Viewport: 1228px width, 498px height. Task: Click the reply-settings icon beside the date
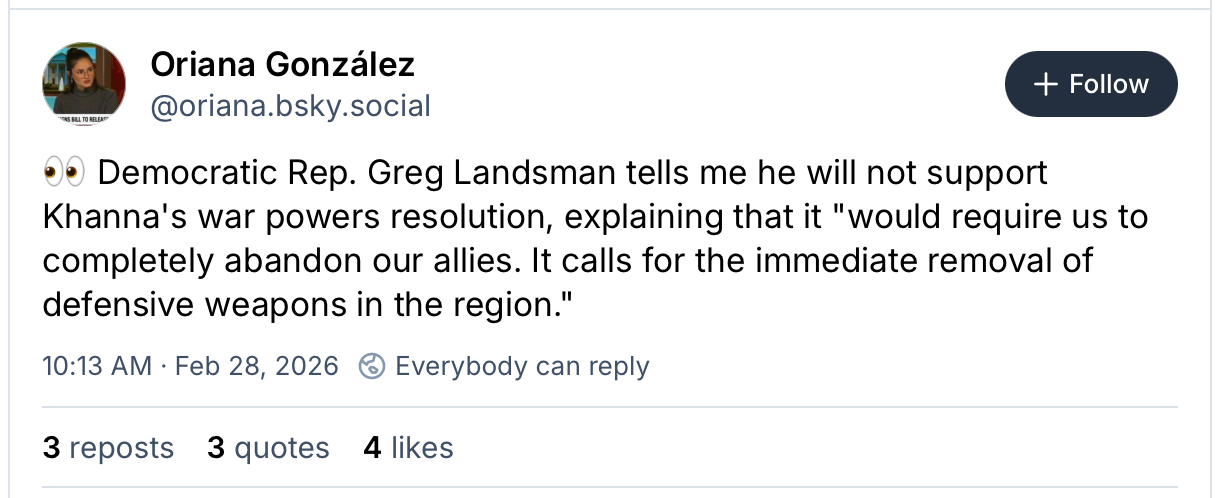click(372, 366)
